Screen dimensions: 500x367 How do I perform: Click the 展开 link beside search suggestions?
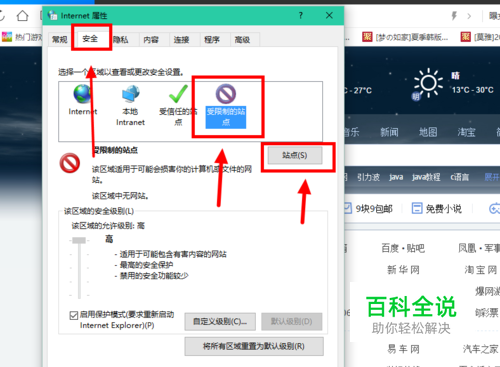point(492,177)
